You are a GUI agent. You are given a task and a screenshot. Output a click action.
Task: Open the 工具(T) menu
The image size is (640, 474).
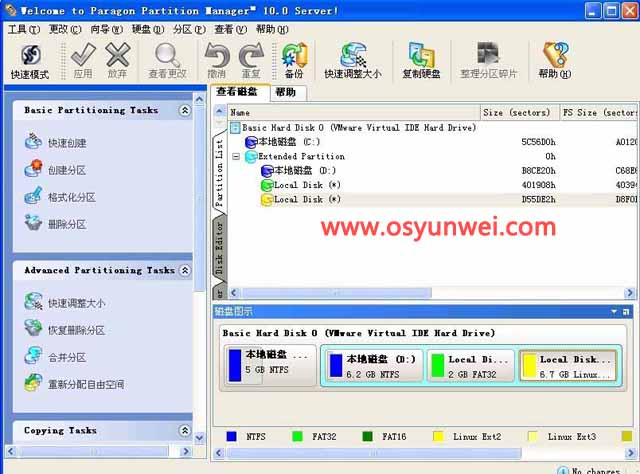pos(24,29)
